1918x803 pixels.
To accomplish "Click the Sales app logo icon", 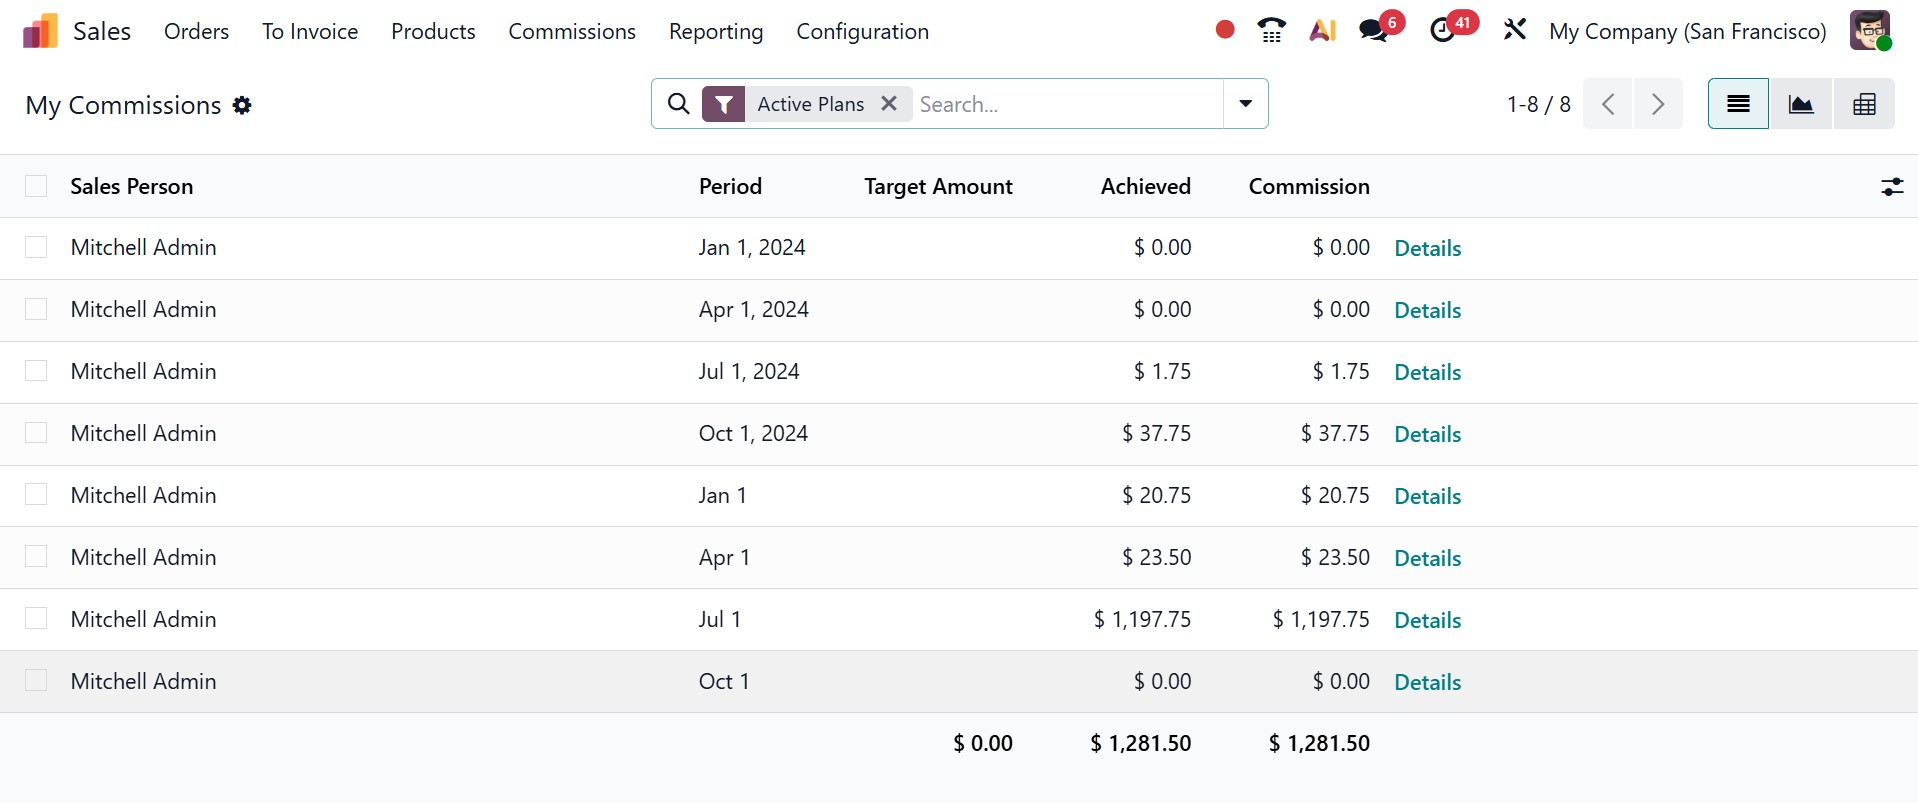I will [x=40, y=32].
